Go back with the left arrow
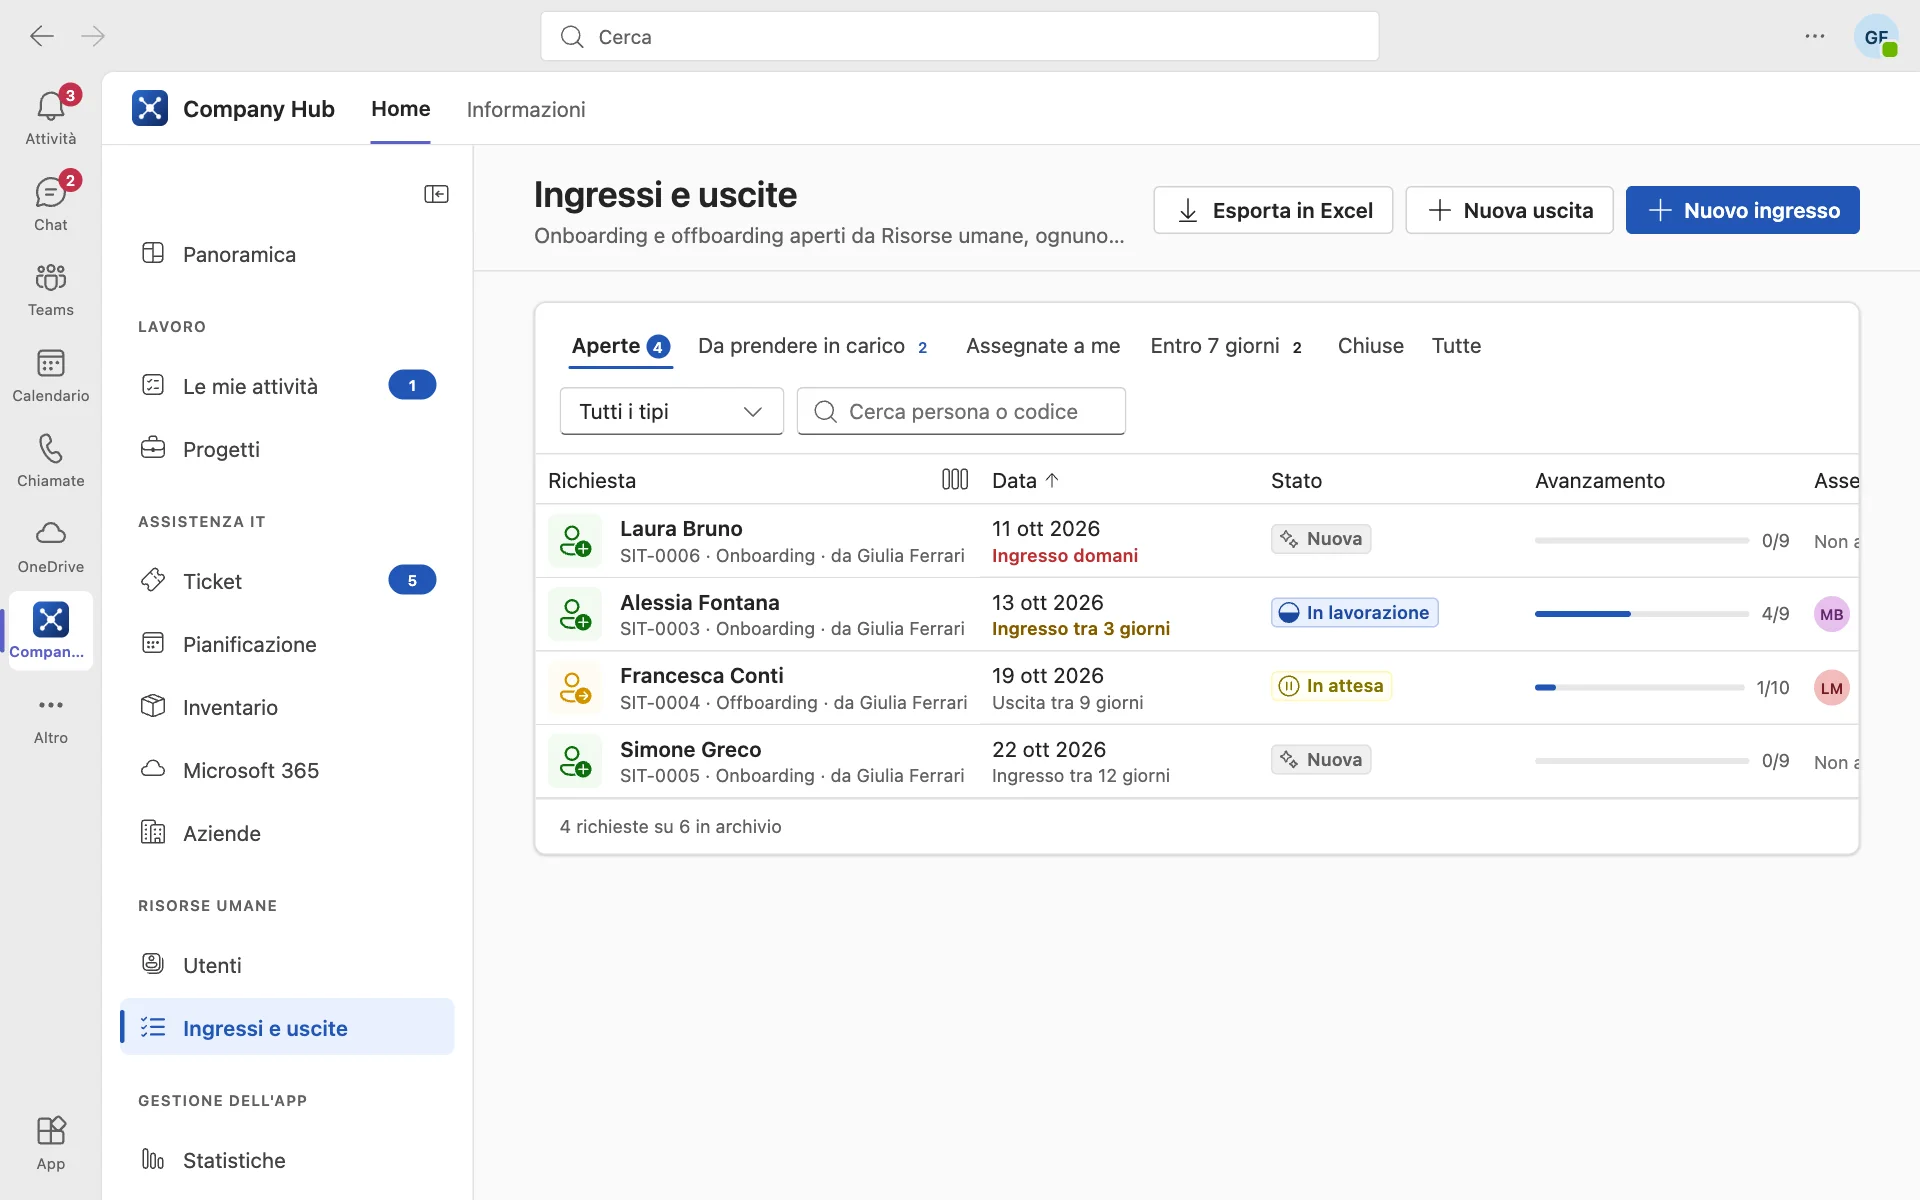The width and height of the screenshot is (1920, 1200). (42, 37)
